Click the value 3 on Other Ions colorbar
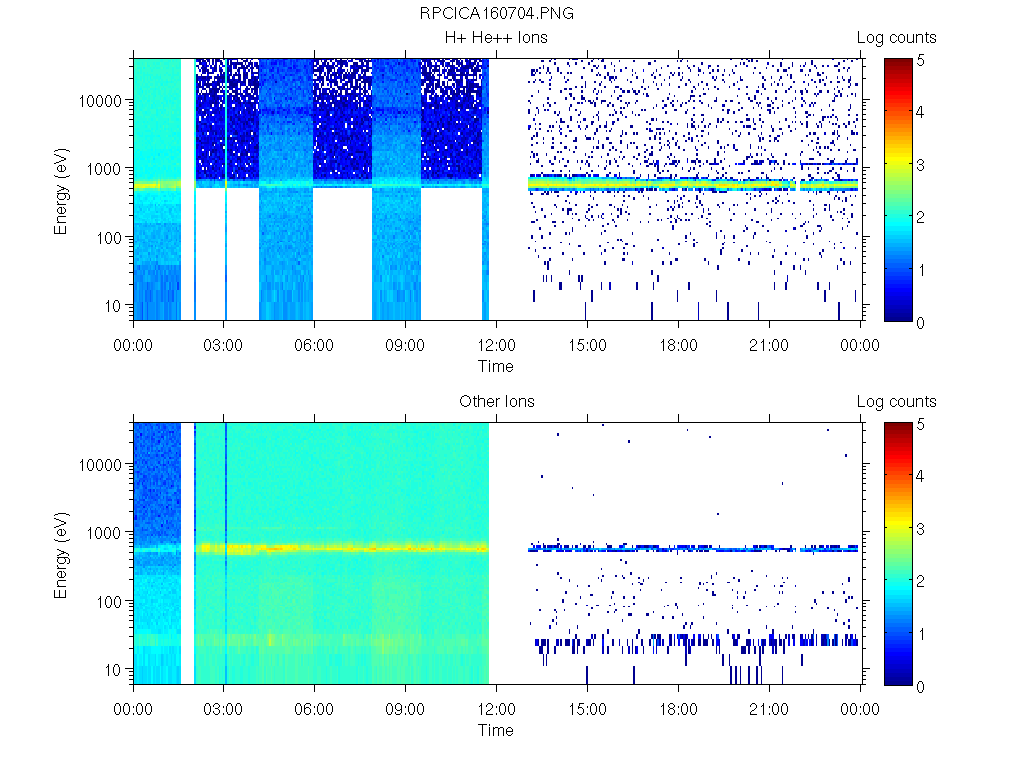This screenshot has width=1024, height=768. [x=921, y=529]
